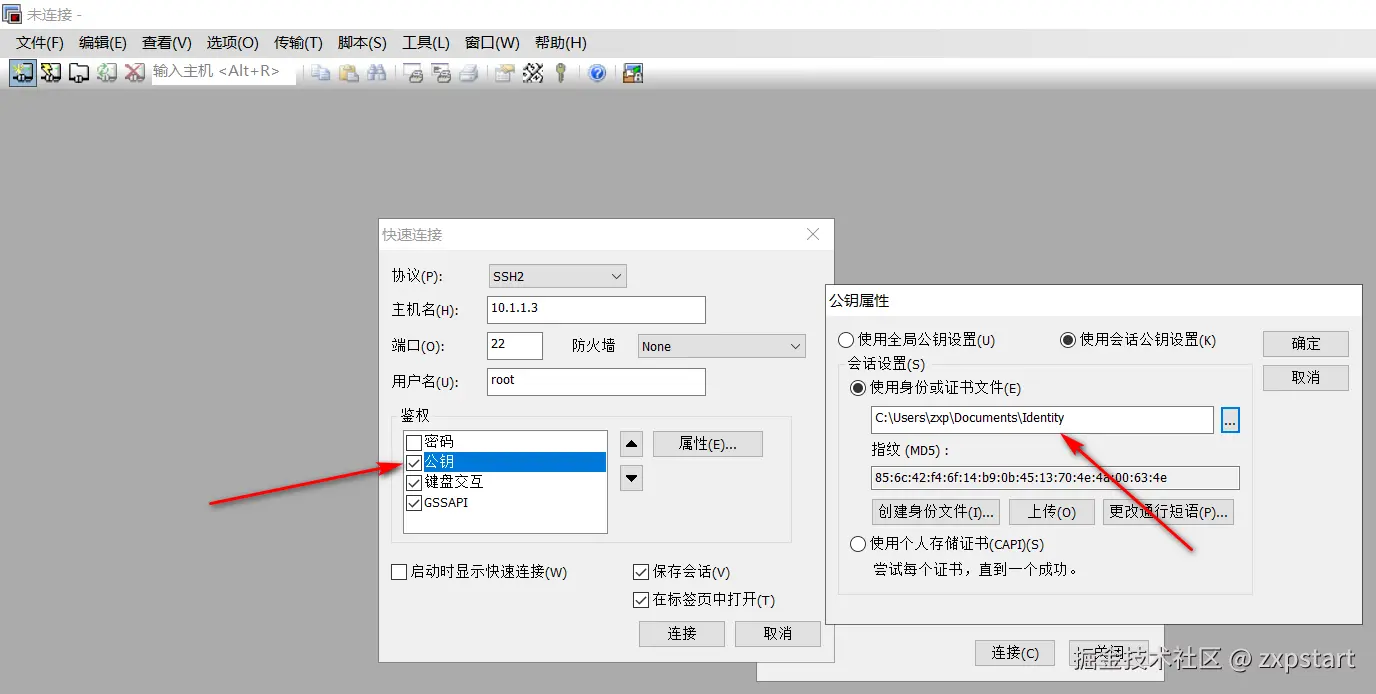Open the 脚本(S) menu
Screen dimensions: 1376x694
pos(362,43)
